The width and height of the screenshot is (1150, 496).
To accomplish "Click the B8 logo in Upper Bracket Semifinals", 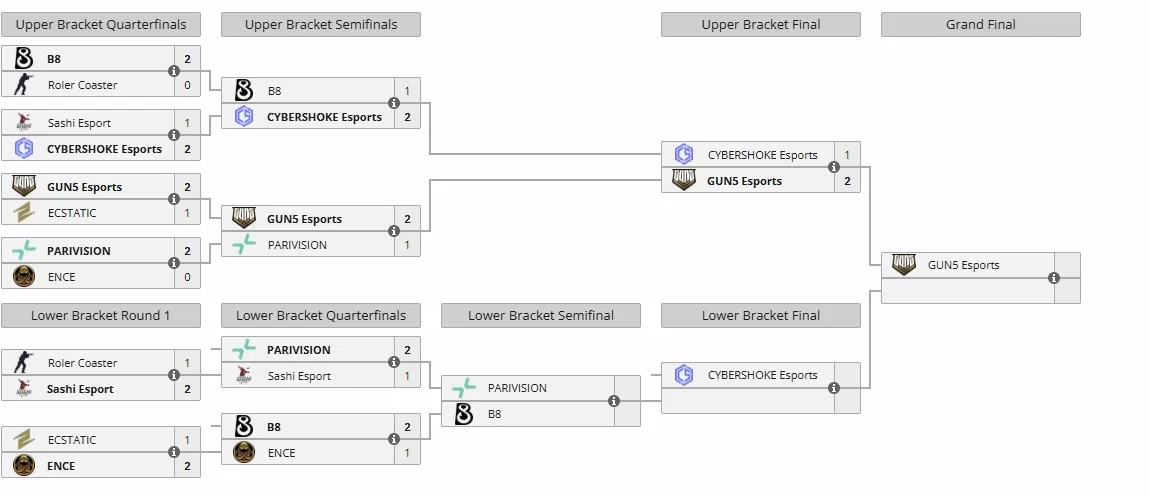I will point(244,91).
